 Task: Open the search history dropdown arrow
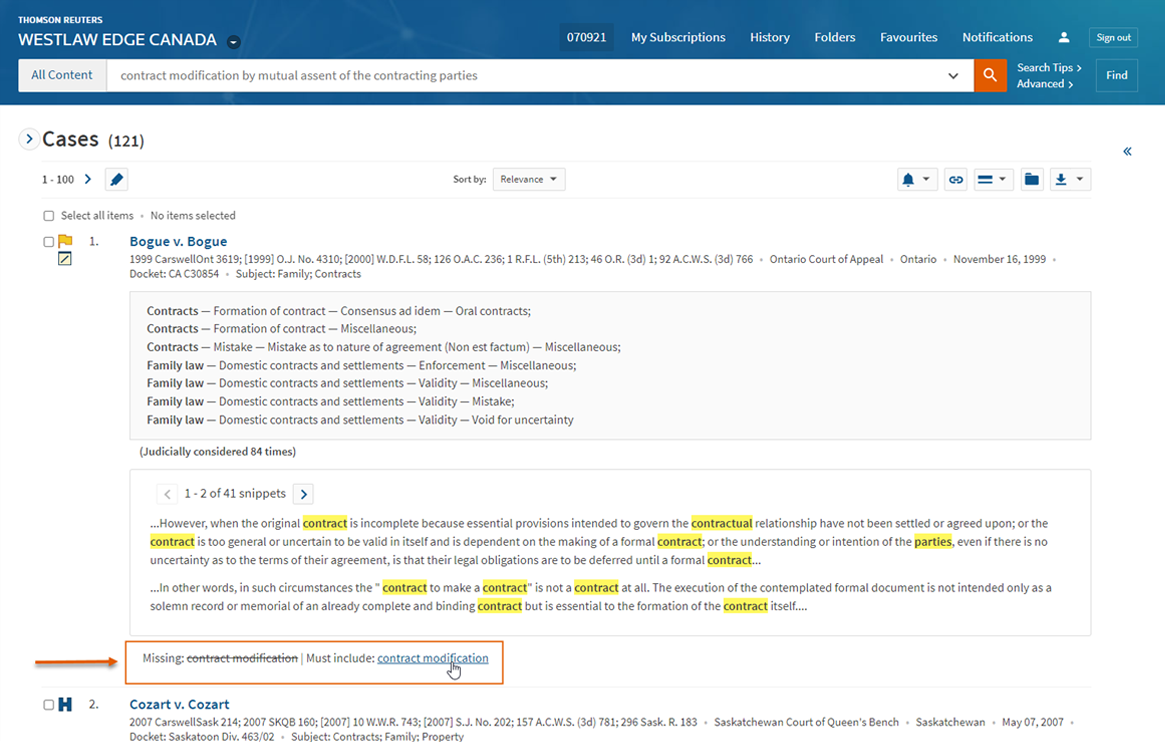tap(953, 76)
